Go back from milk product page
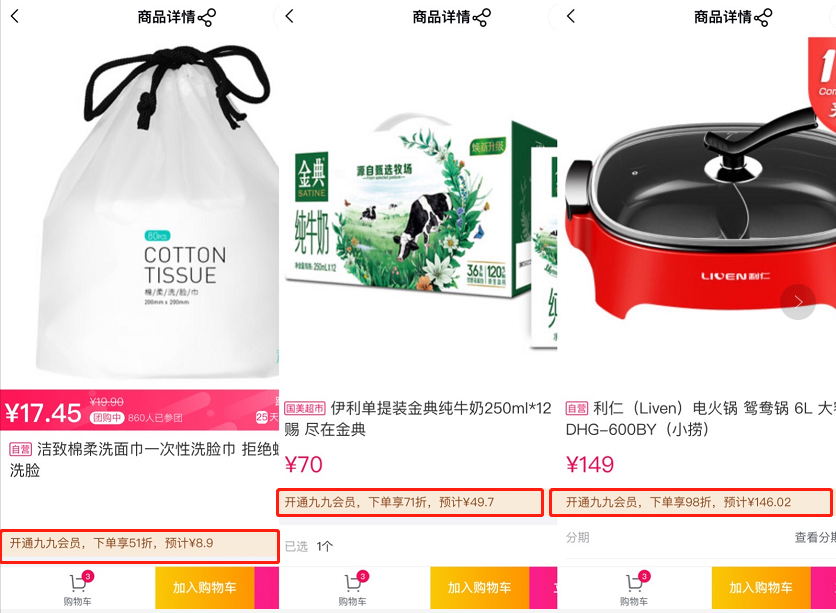This screenshot has height=613, width=836. pyautogui.click(x=290, y=17)
